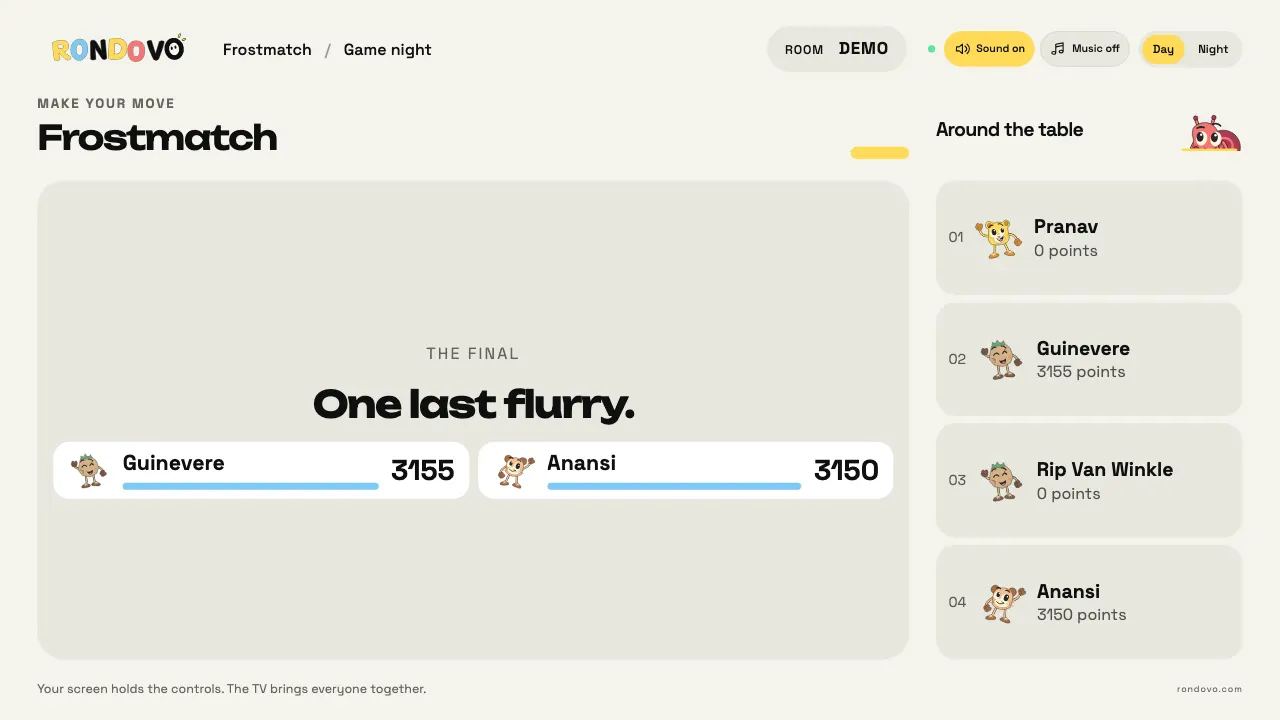Open the rondovo.com footer link
Screen dimensions: 1280x720
tap(1209, 689)
